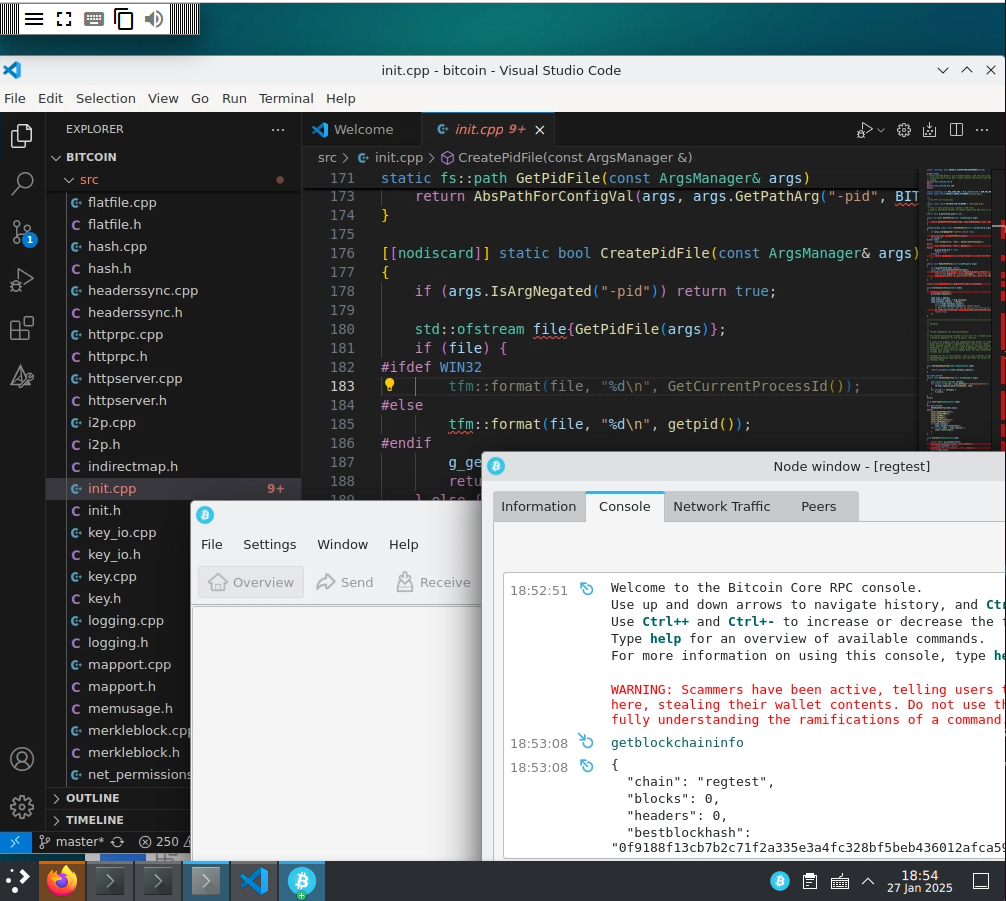
Task: Open the run/debug dropdown arrow in editor toolbar
Action: pos(881,130)
